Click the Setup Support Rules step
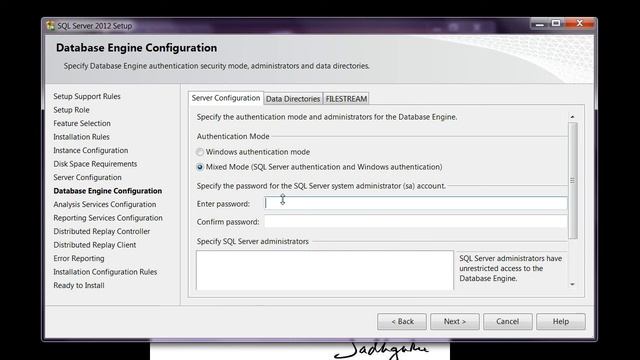This screenshot has width=640, height=360. [x=87, y=96]
